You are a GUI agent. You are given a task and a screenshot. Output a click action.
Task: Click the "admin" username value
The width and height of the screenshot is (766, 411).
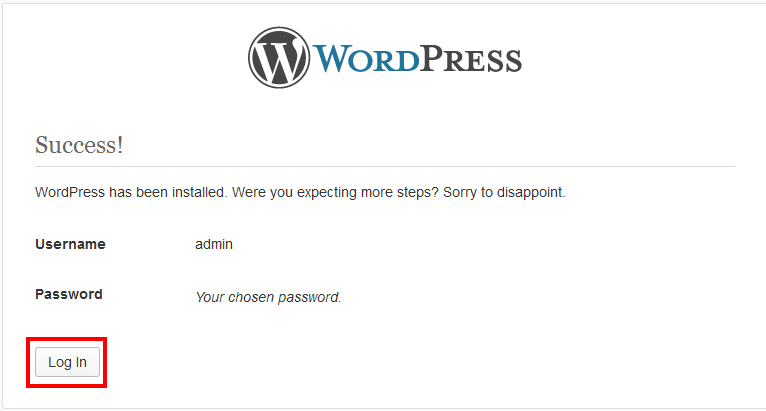214,244
